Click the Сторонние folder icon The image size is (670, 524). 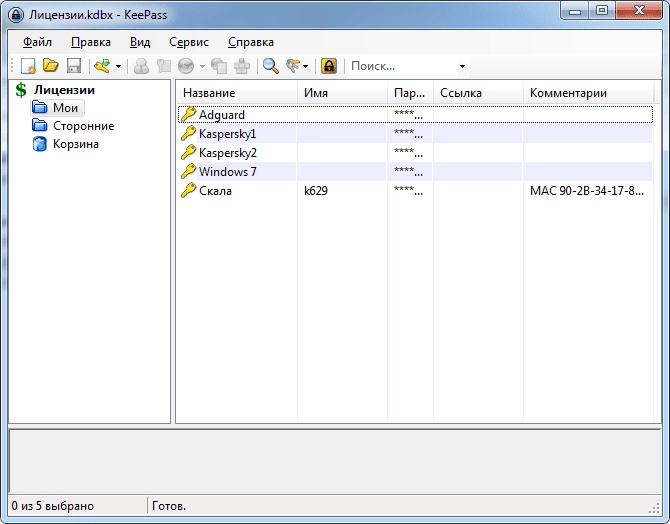click(x=40, y=125)
